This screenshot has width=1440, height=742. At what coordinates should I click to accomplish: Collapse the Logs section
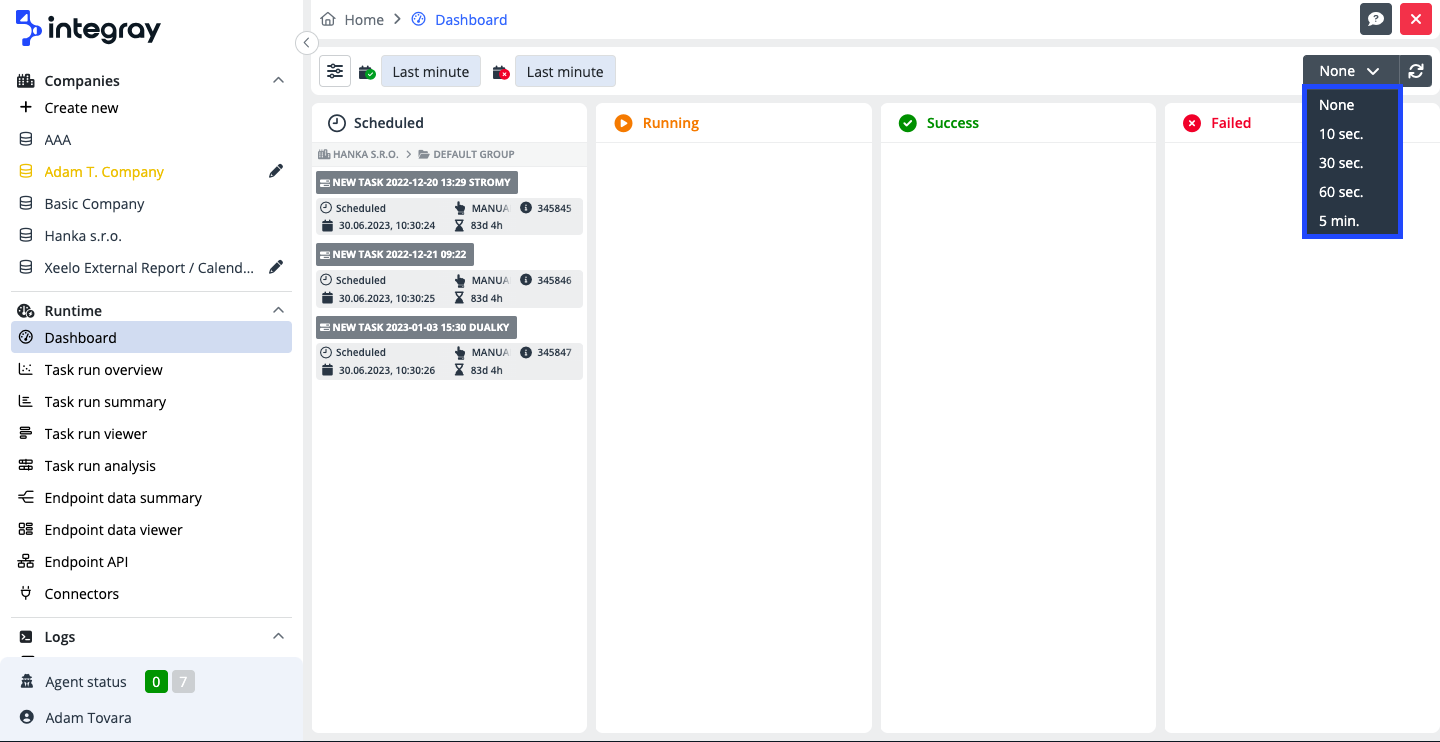click(x=278, y=636)
